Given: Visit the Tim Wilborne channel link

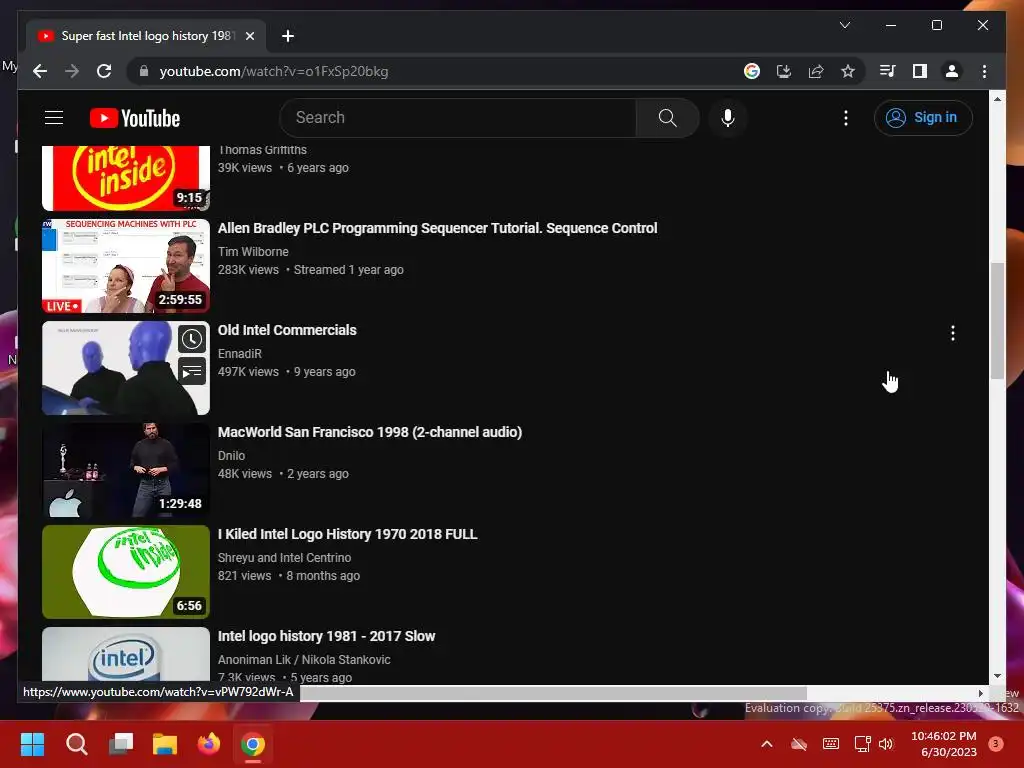Looking at the screenshot, I should click(x=253, y=251).
